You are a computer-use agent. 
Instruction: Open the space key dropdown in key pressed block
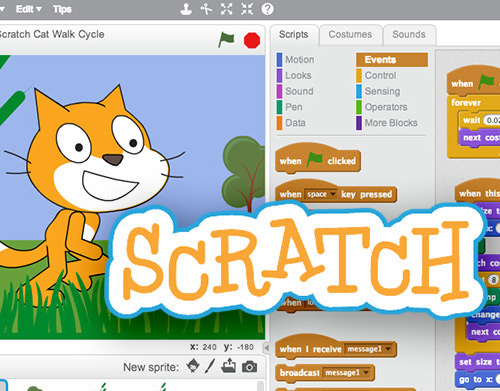tap(321, 194)
